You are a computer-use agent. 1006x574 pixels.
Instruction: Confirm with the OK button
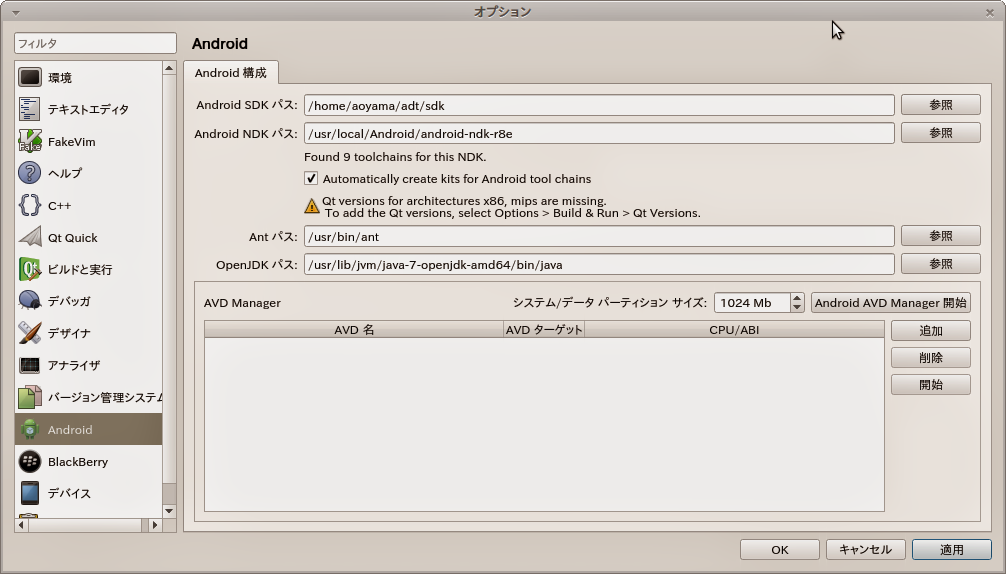(780, 550)
